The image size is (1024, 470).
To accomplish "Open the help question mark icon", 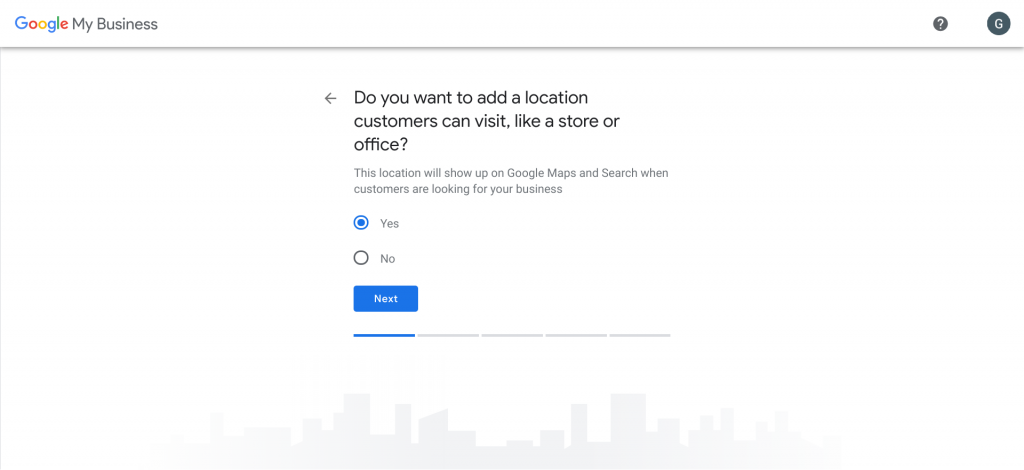I will [x=940, y=24].
